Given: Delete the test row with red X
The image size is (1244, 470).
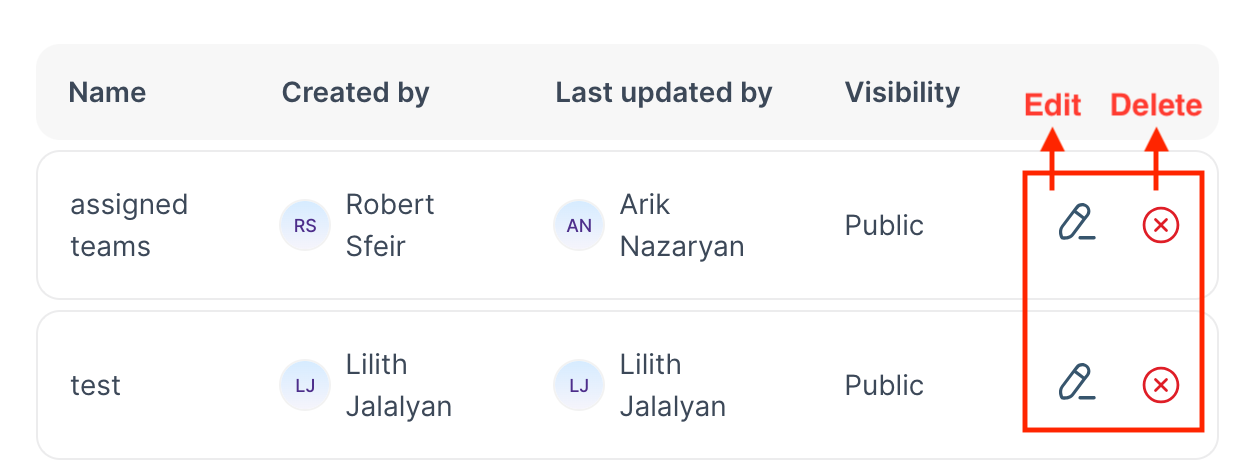Looking at the screenshot, I should click(x=1161, y=385).
